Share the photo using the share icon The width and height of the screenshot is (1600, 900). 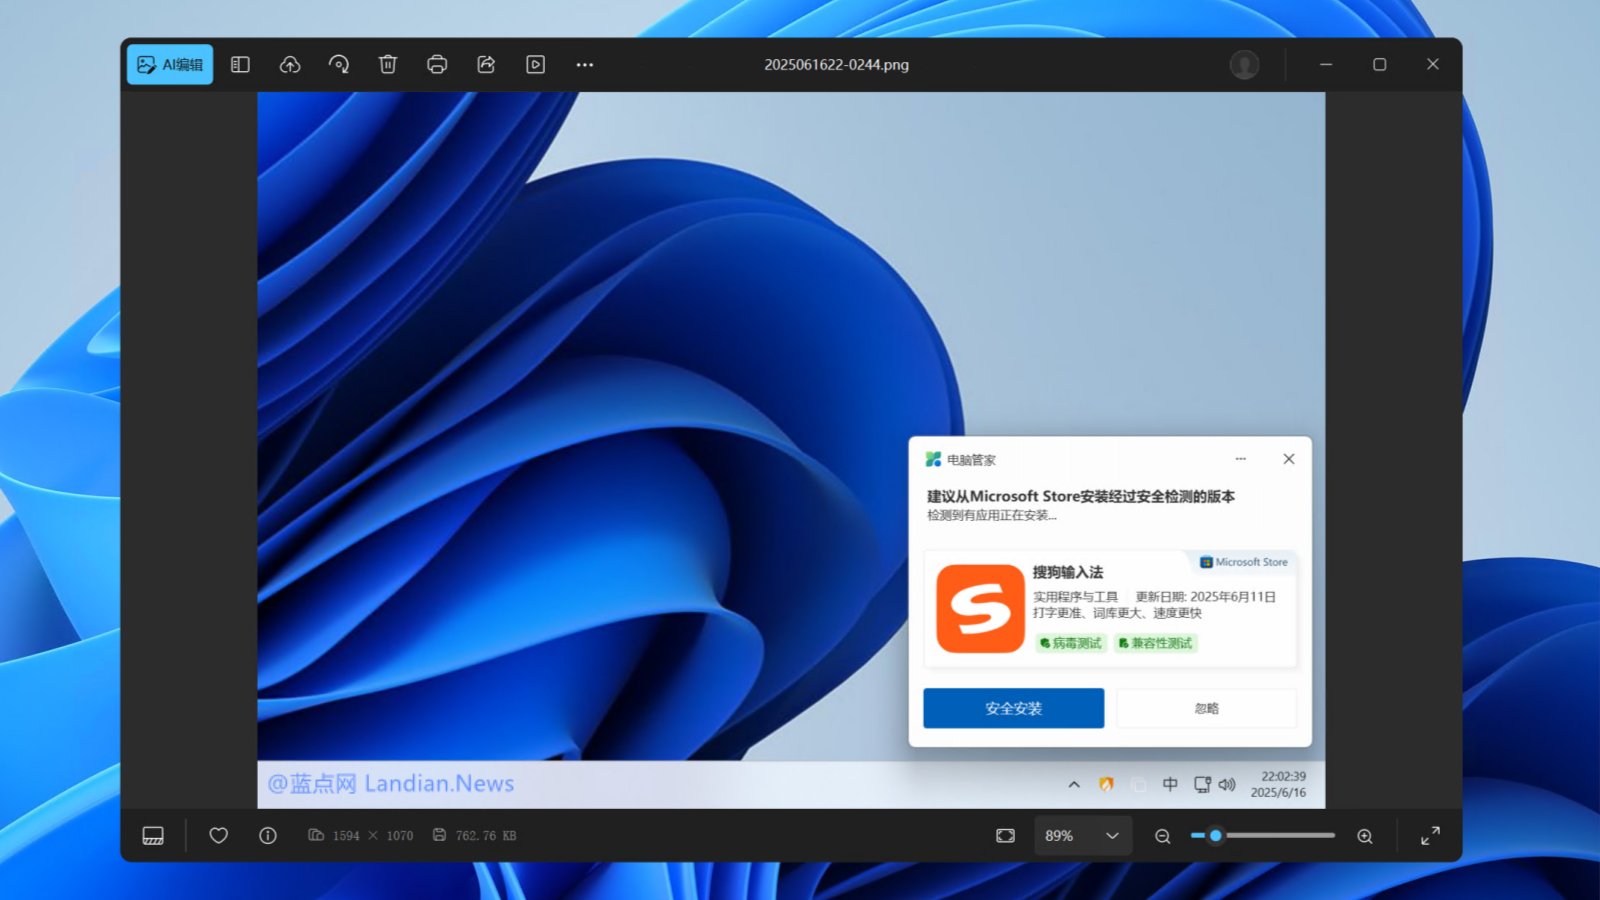[486, 65]
